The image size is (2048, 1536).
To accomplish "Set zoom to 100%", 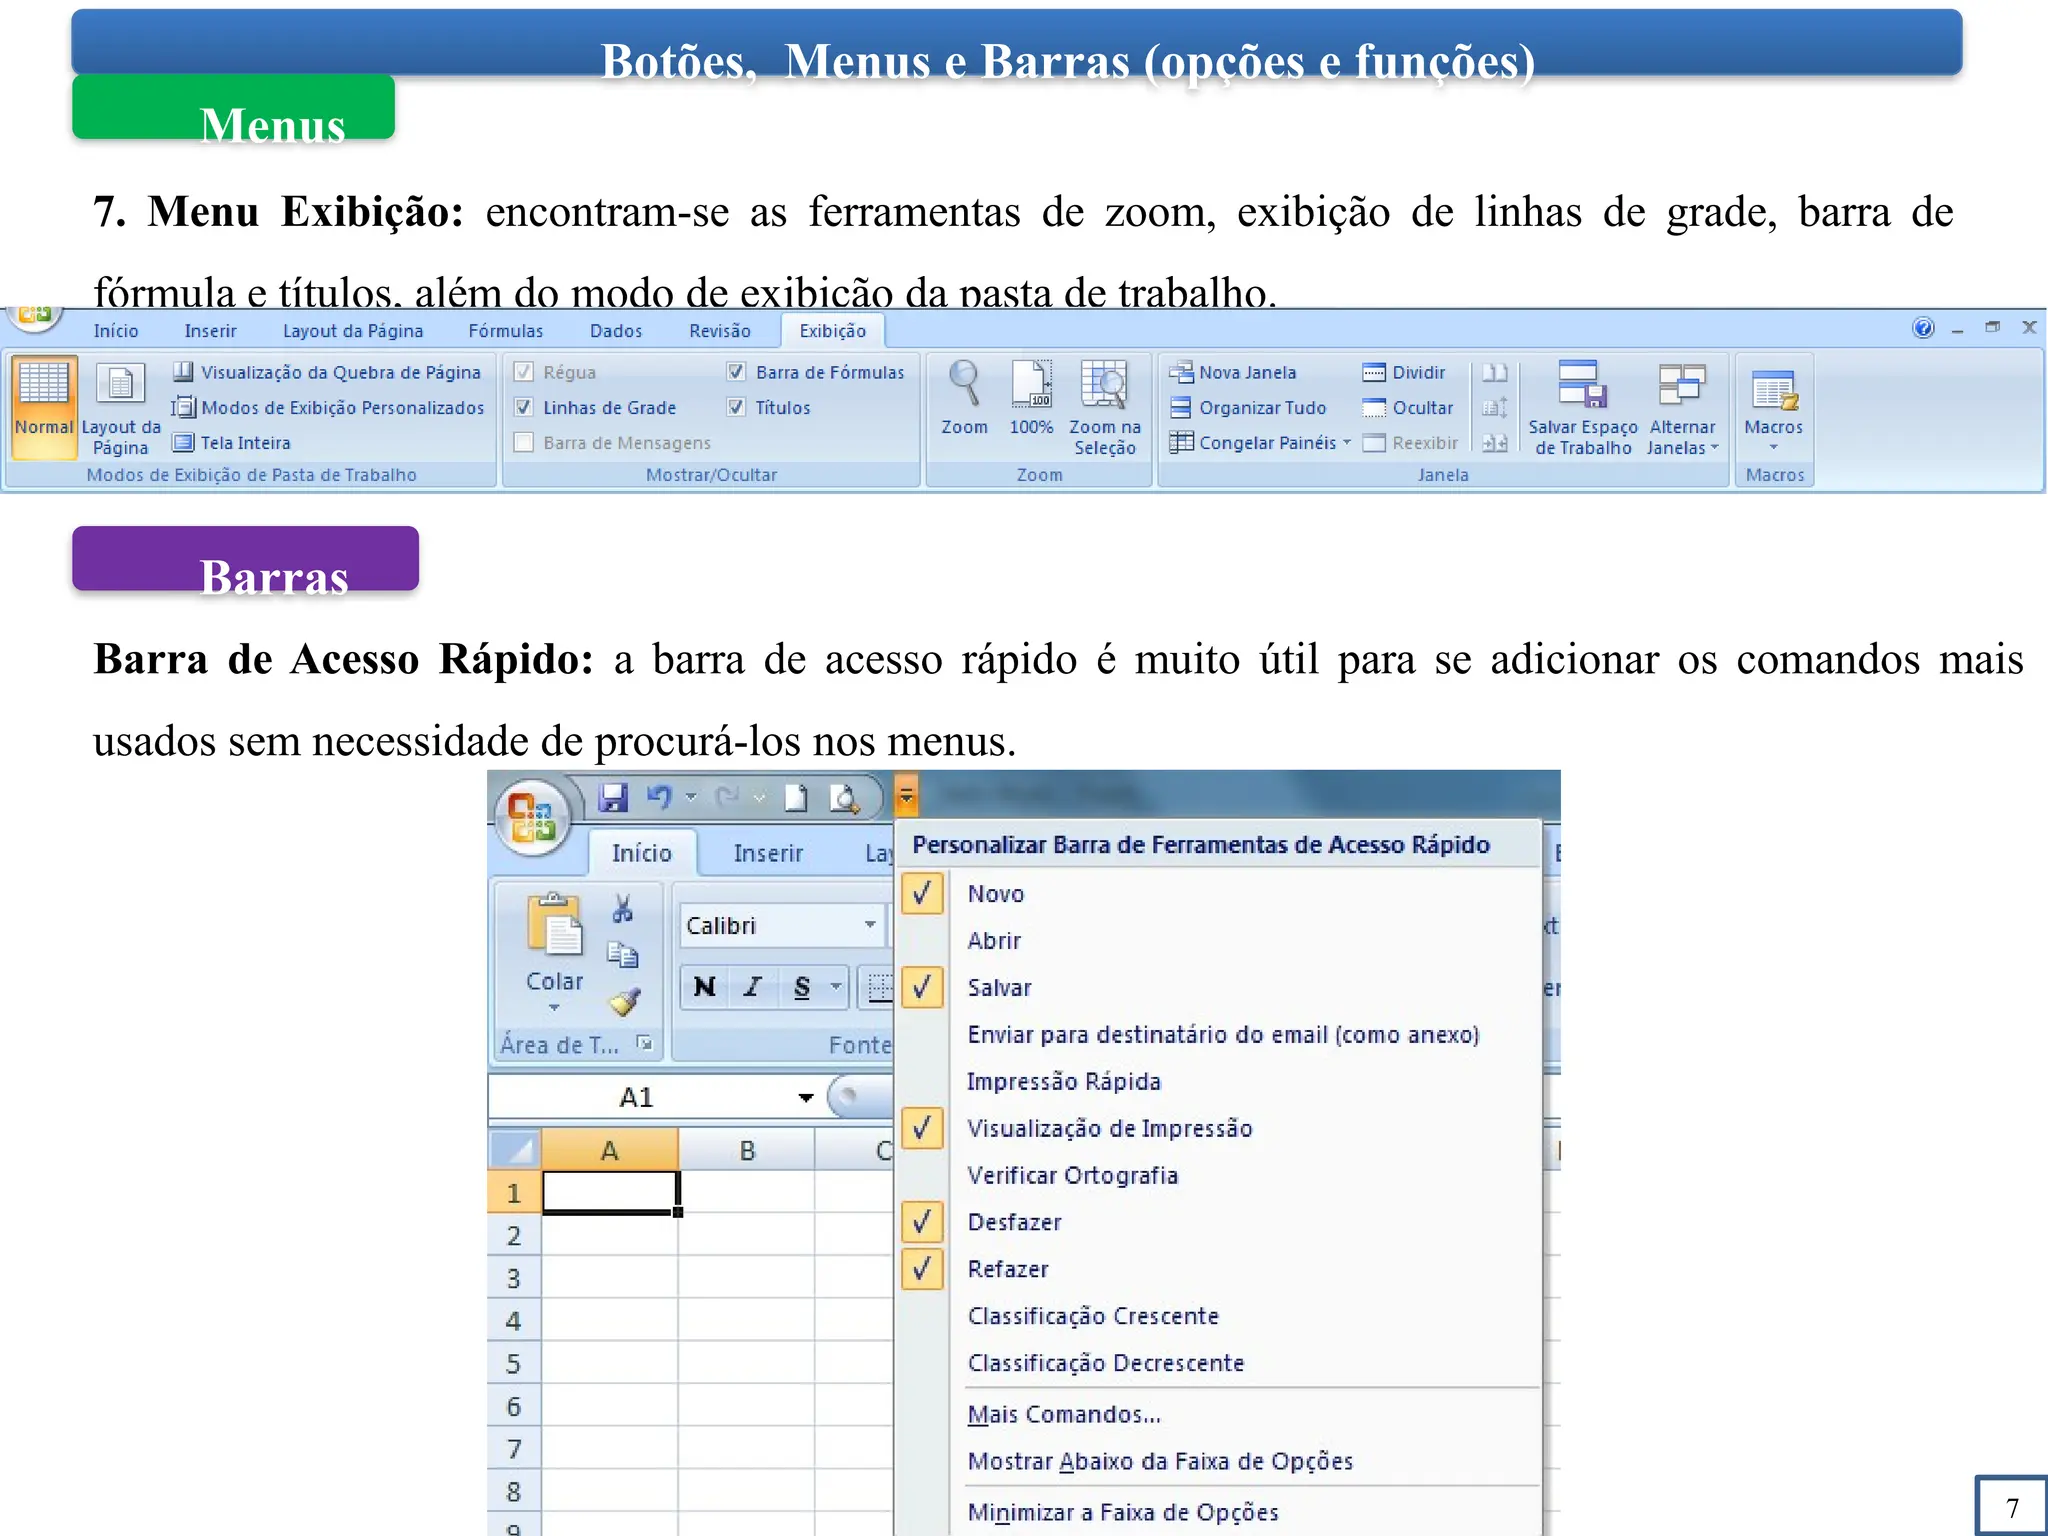I will (x=1031, y=398).
